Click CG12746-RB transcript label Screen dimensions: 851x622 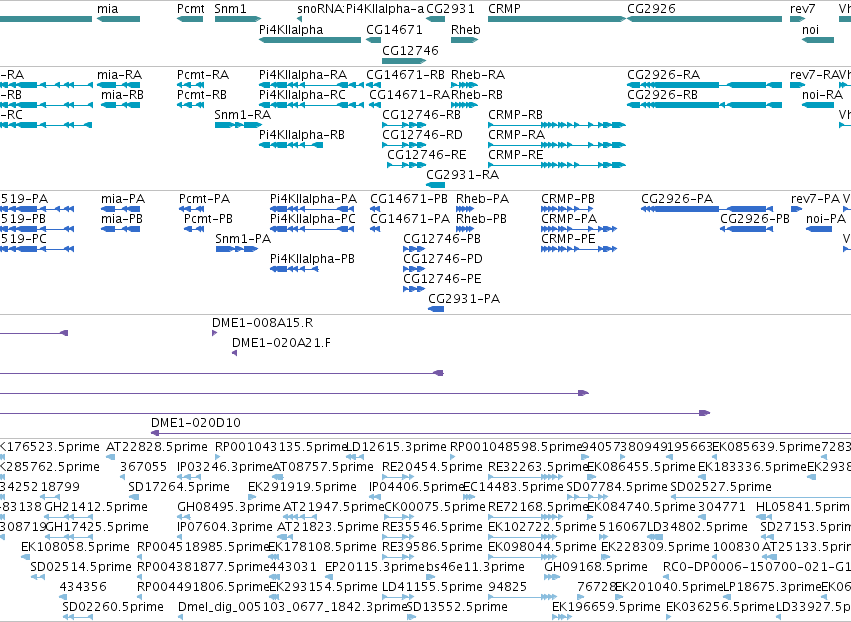pos(421,115)
